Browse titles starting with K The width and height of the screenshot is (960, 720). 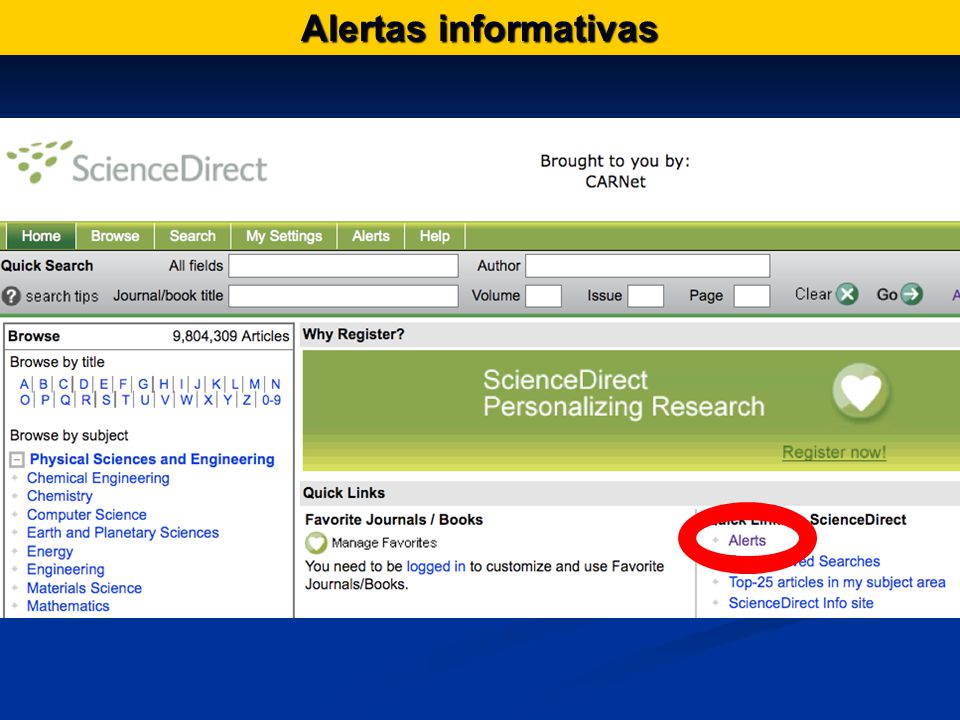click(216, 384)
